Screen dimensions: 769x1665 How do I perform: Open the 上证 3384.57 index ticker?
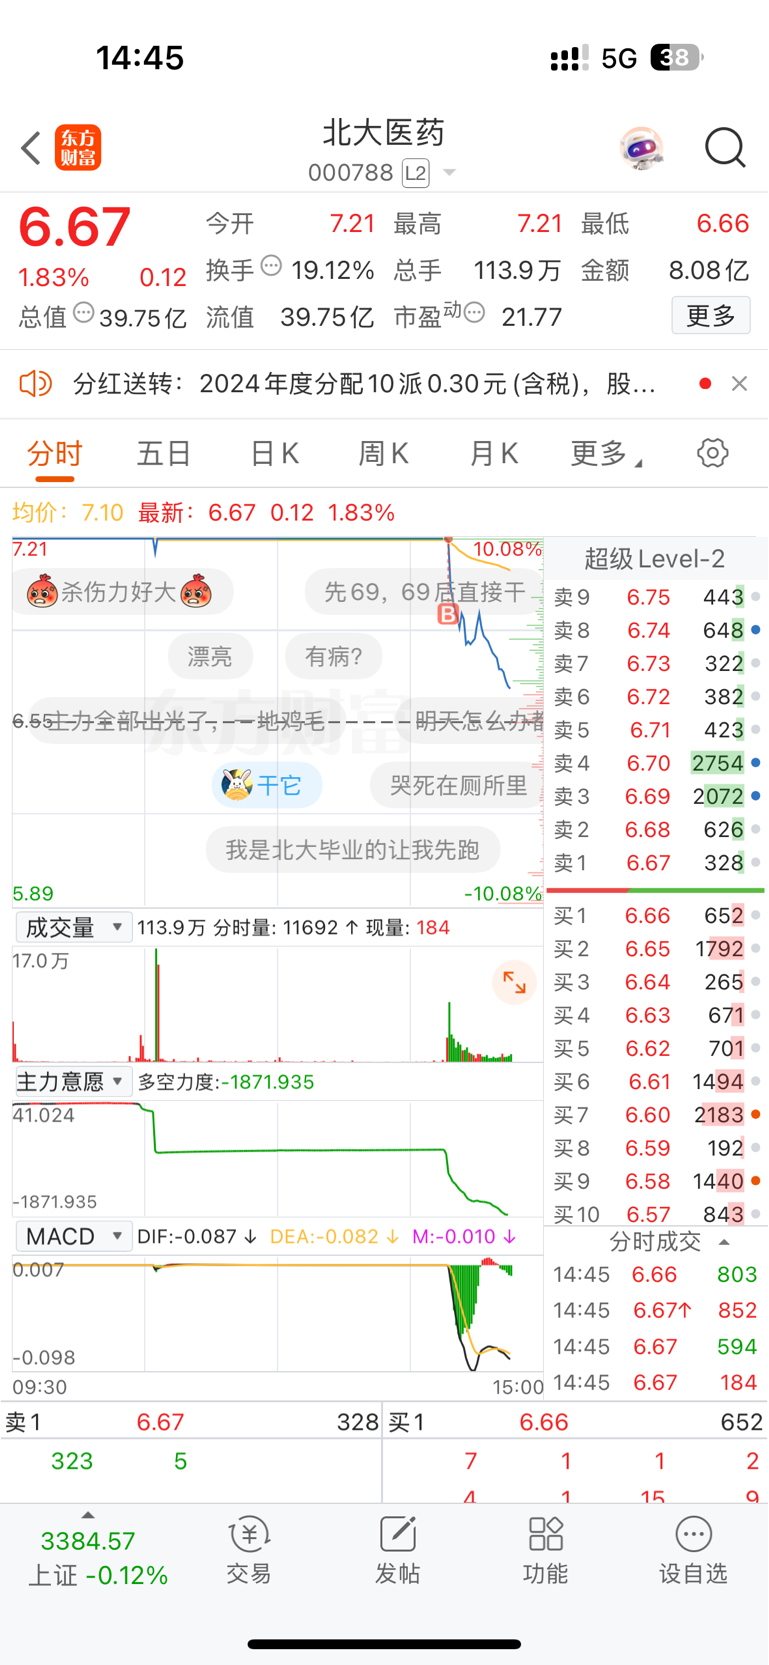coord(97,1558)
